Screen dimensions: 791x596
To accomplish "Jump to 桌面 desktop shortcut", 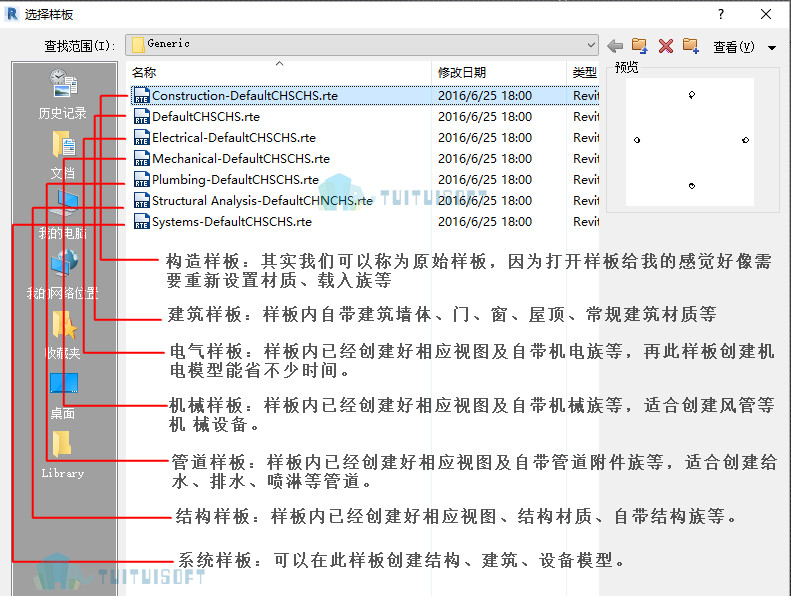I will [64, 396].
